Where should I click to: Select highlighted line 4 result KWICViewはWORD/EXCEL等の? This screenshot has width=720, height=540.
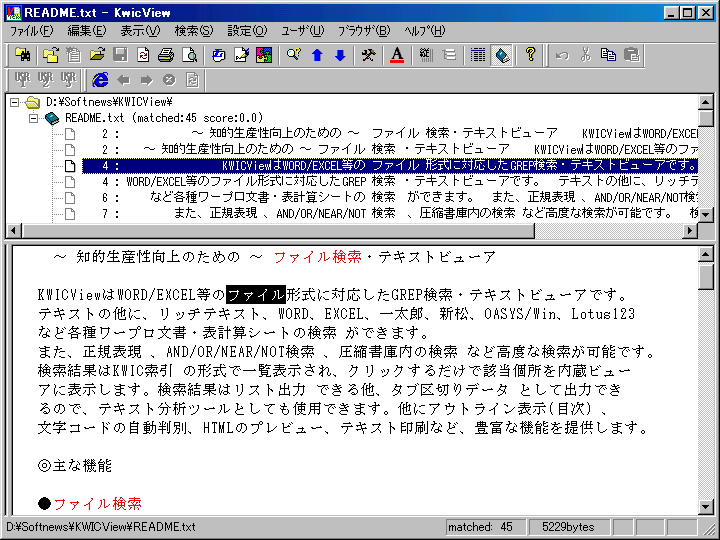click(389, 166)
